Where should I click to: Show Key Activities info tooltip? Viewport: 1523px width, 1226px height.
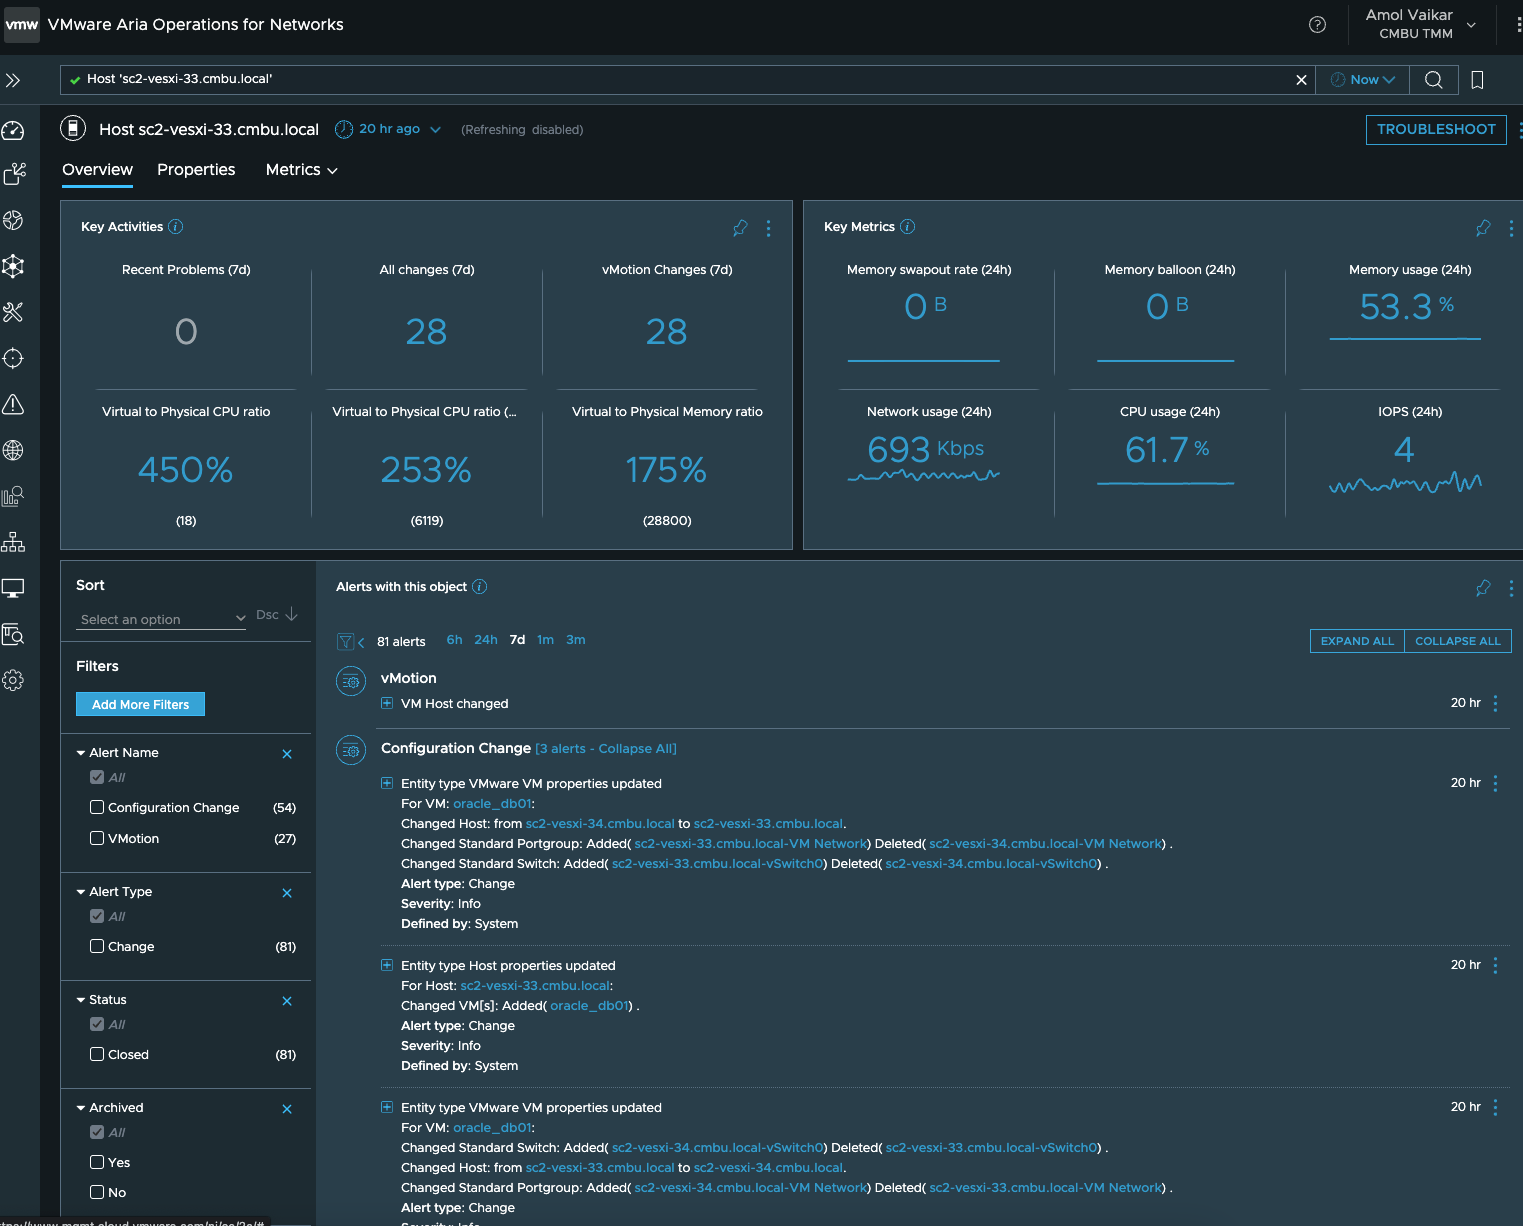click(x=176, y=227)
